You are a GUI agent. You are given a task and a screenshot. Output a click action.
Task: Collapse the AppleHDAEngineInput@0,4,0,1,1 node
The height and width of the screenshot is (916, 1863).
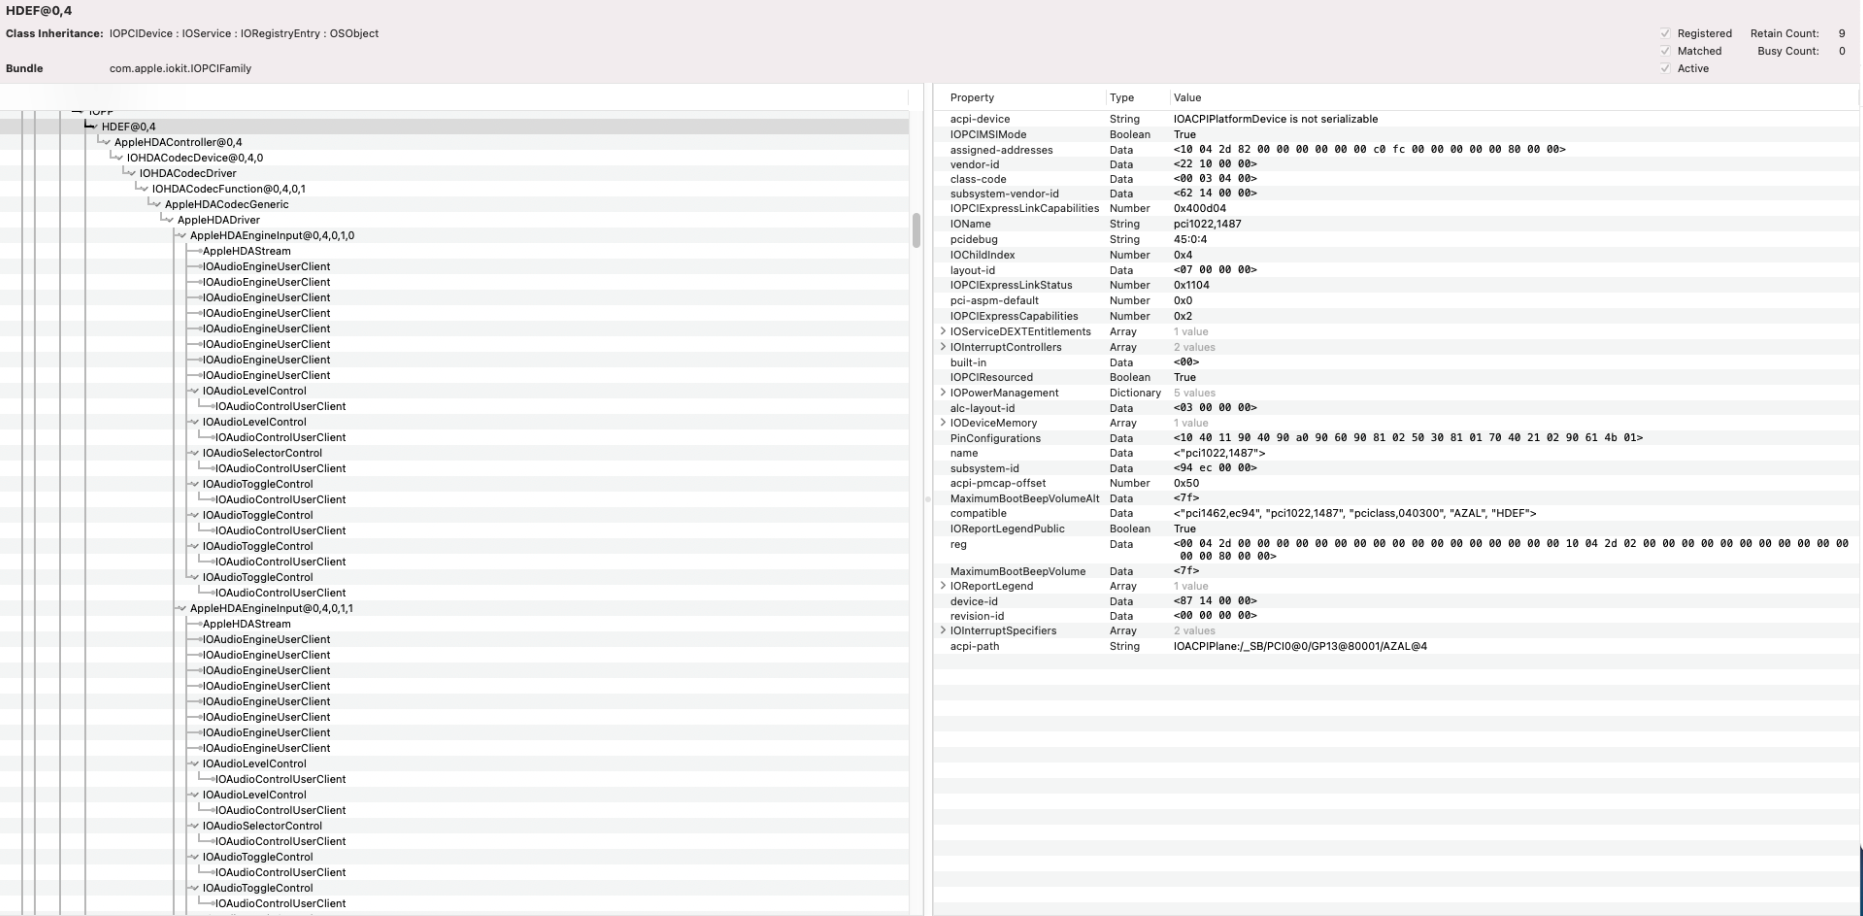pyautogui.click(x=181, y=609)
